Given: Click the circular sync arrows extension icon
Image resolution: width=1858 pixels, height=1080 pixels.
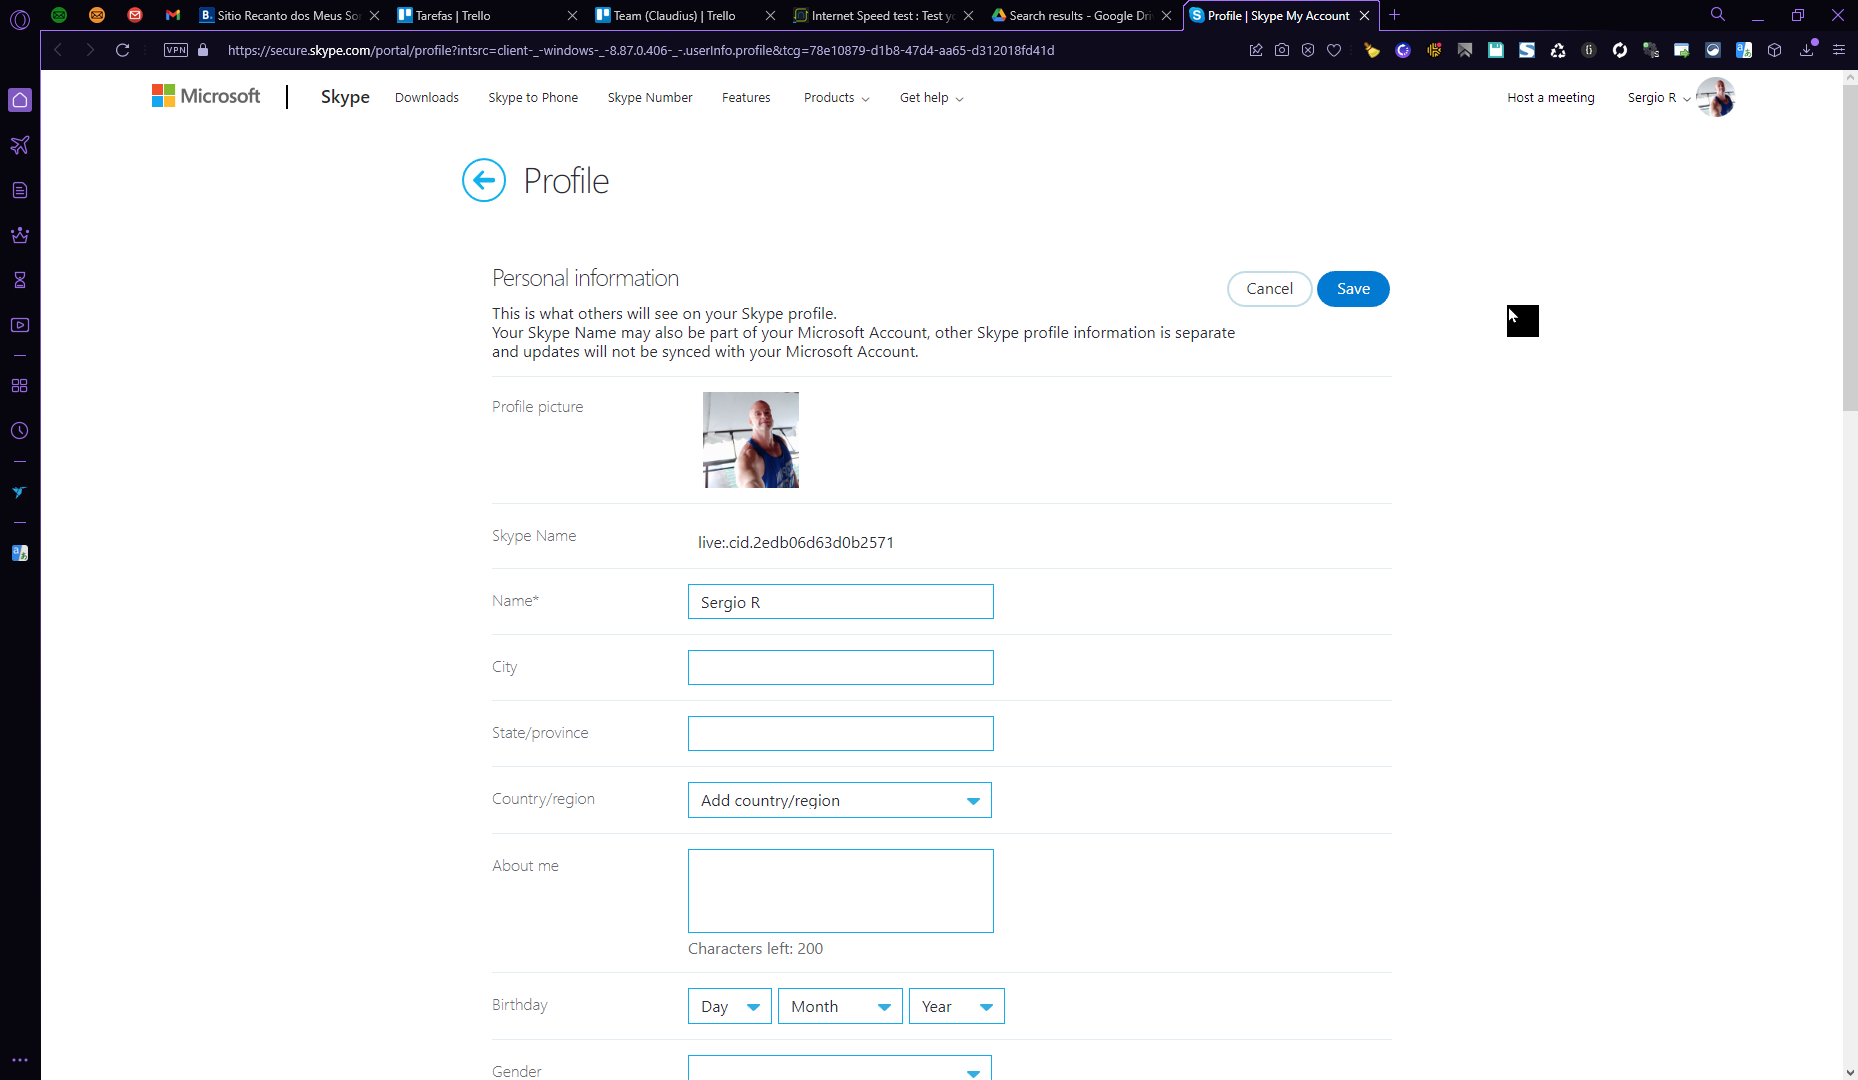Looking at the screenshot, I should click(1620, 50).
